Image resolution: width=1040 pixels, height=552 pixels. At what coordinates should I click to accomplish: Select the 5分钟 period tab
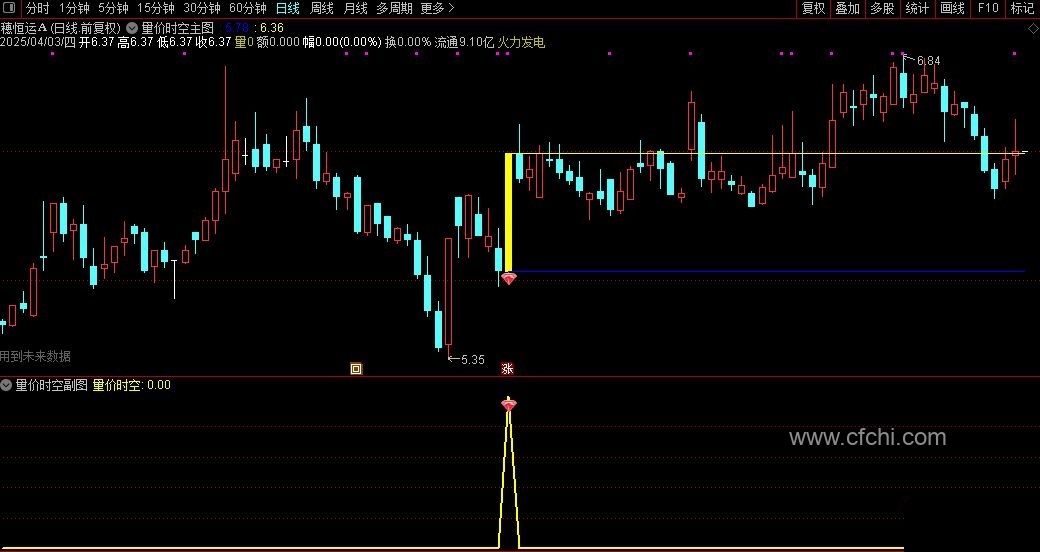(113, 8)
